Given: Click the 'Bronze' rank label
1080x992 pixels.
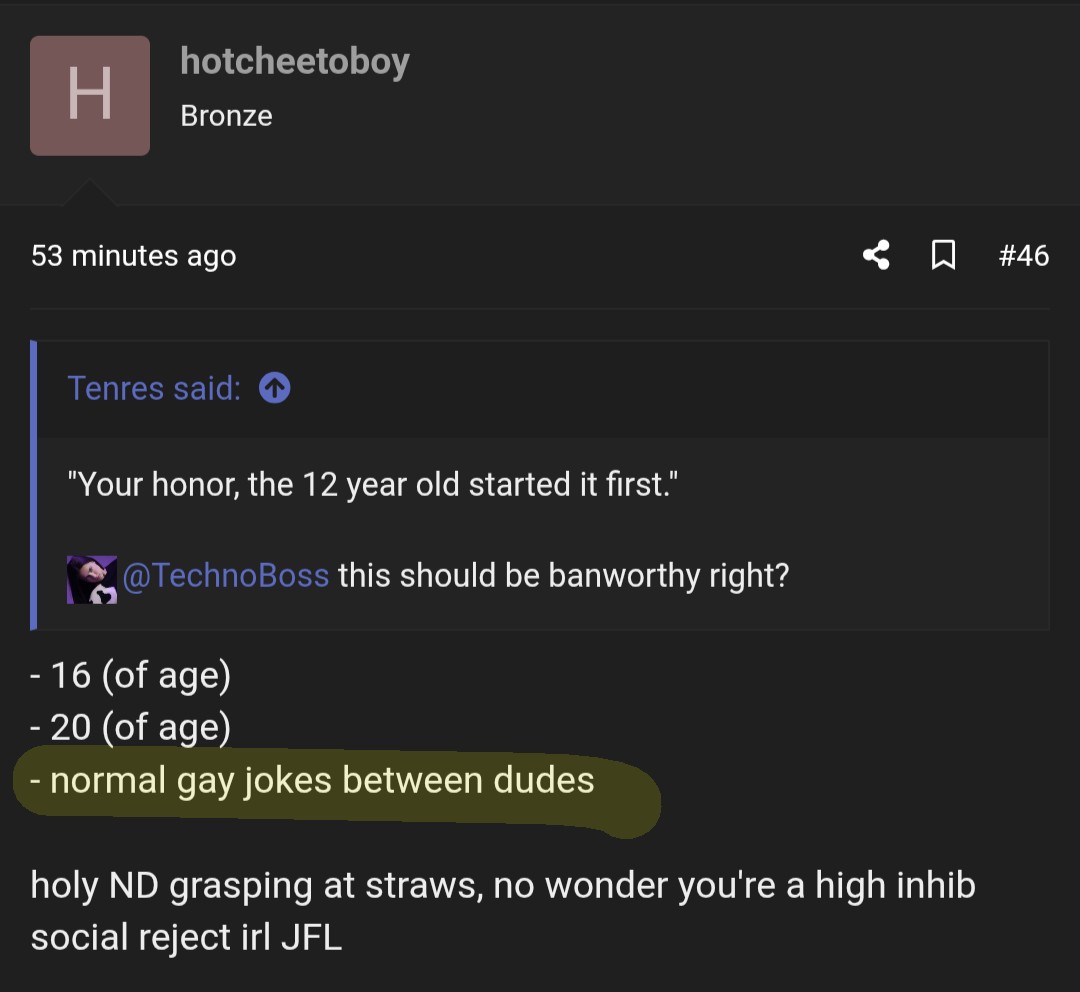Looking at the screenshot, I should [x=226, y=116].
